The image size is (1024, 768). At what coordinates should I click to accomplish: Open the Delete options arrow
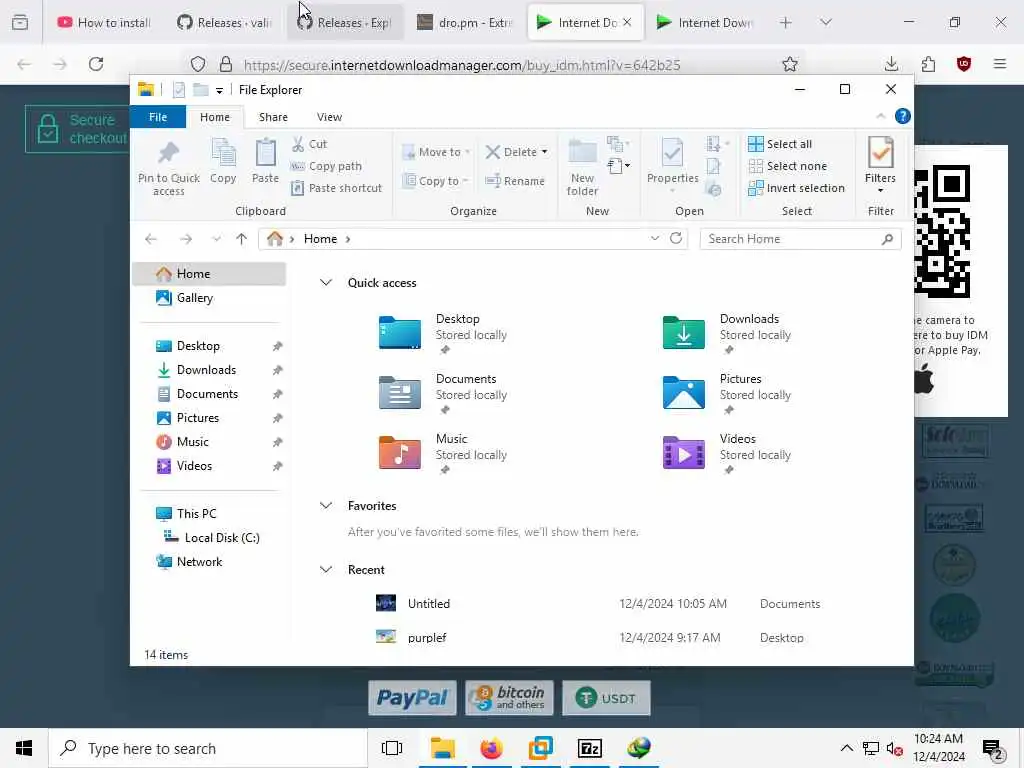click(545, 152)
